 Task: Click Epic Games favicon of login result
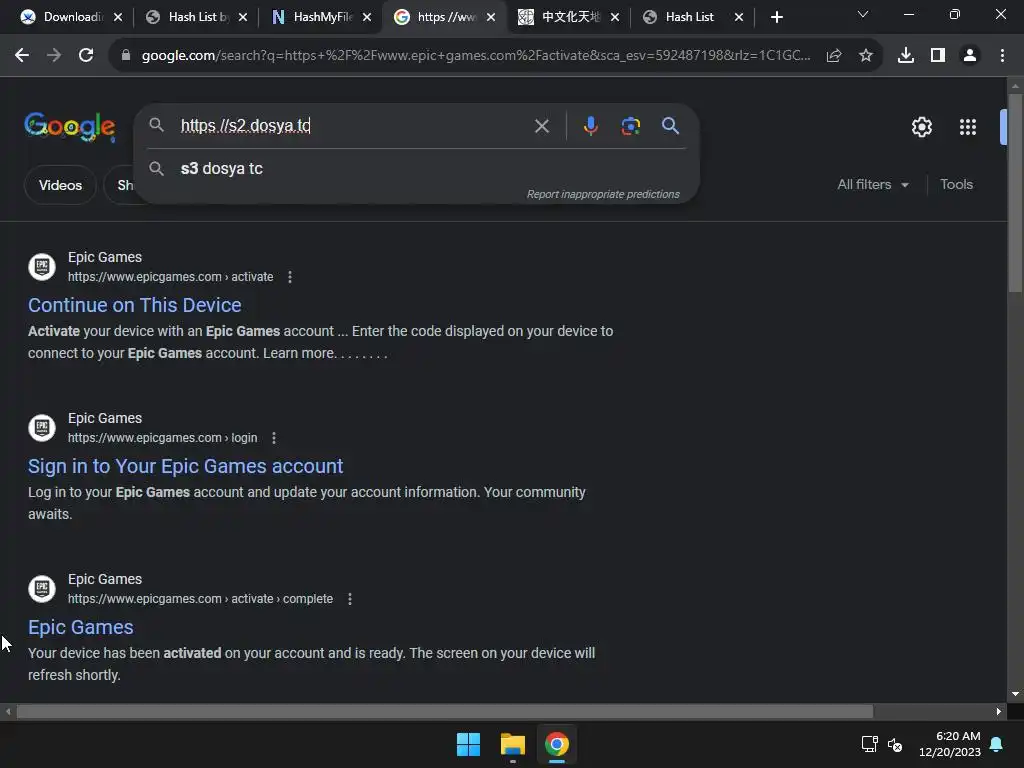pyautogui.click(x=42, y=428)
